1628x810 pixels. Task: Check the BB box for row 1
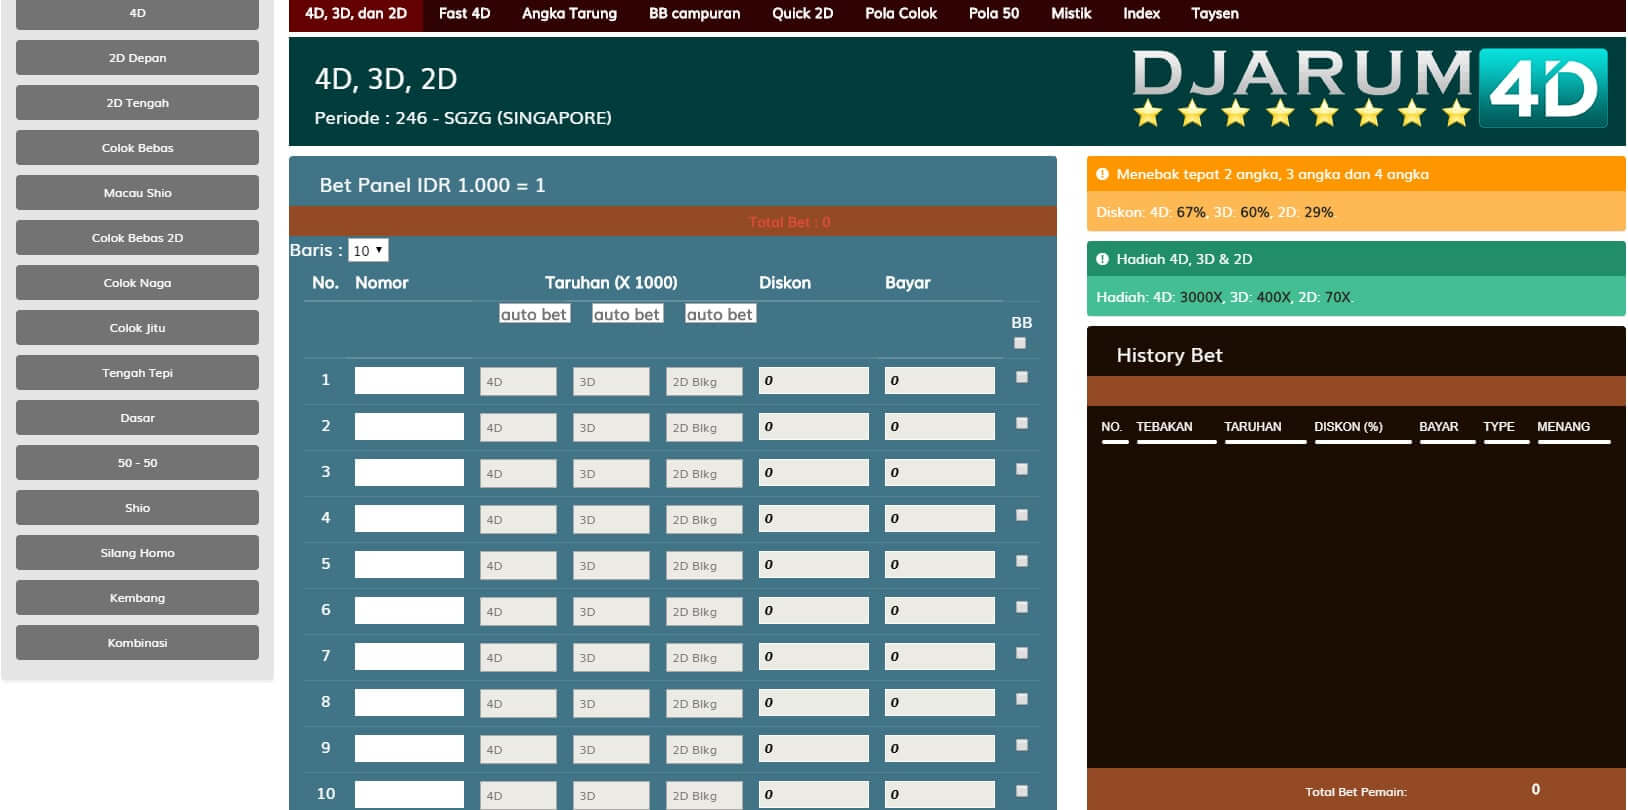click(1021, 377)
